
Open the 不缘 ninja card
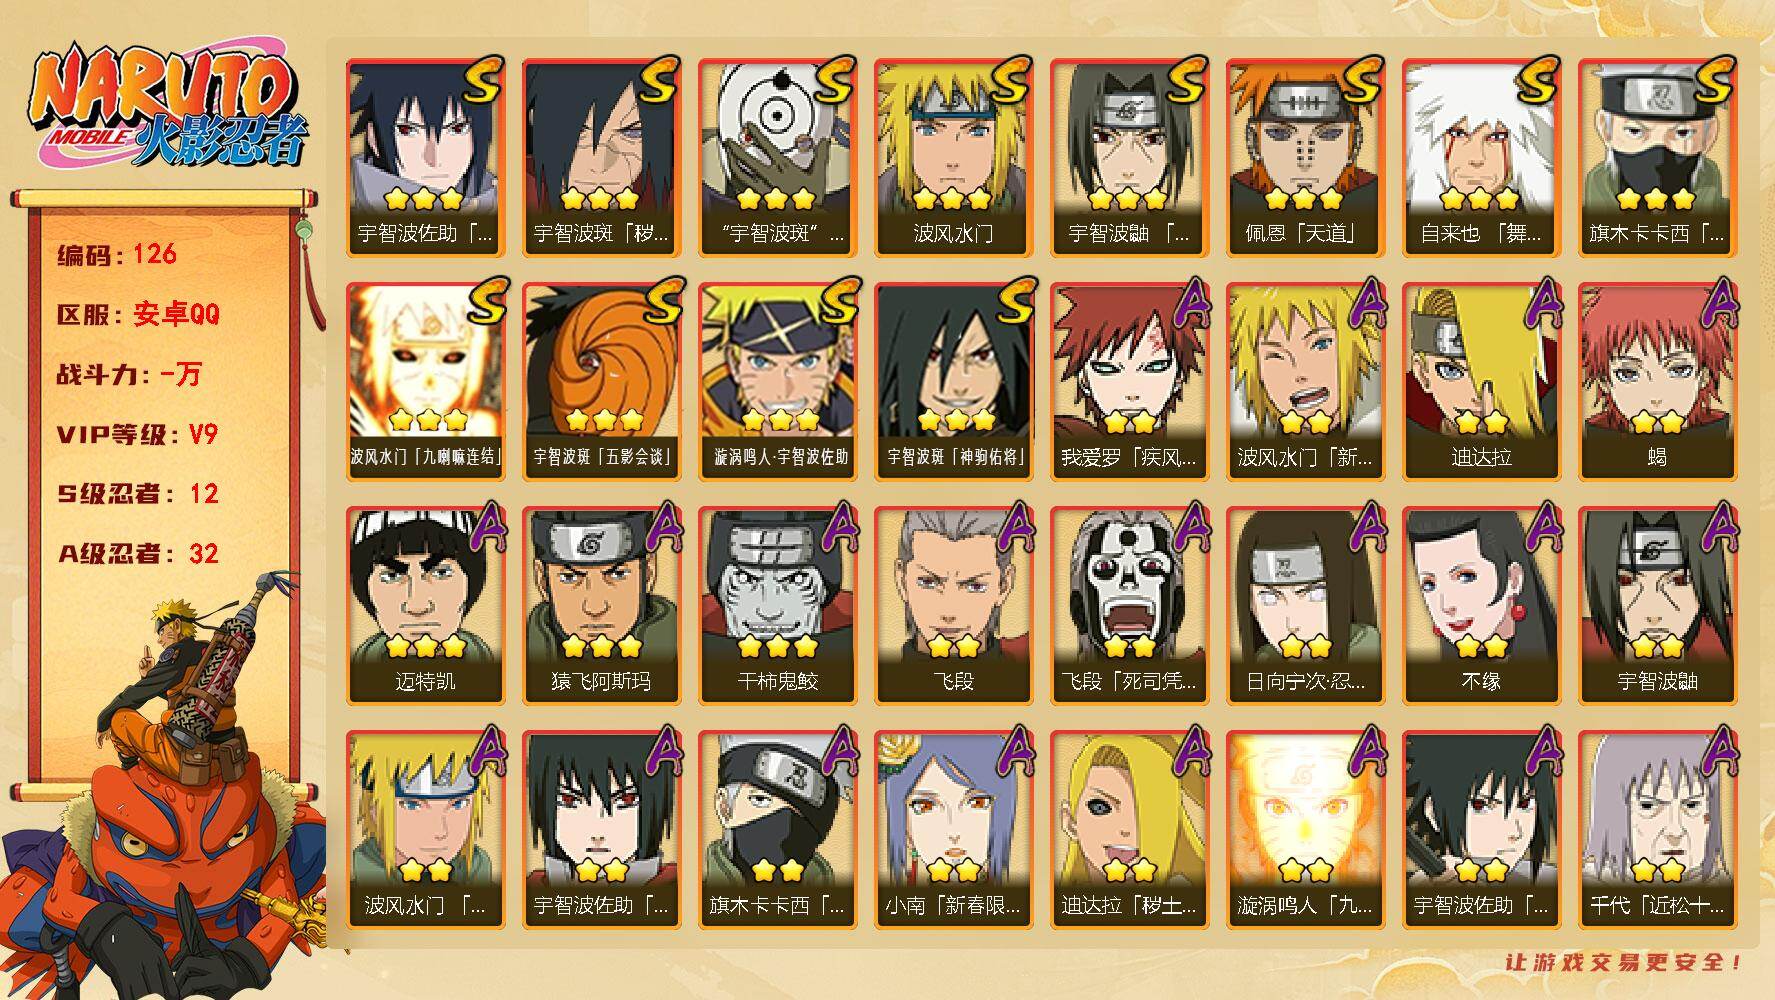(x=1481, y=605)
